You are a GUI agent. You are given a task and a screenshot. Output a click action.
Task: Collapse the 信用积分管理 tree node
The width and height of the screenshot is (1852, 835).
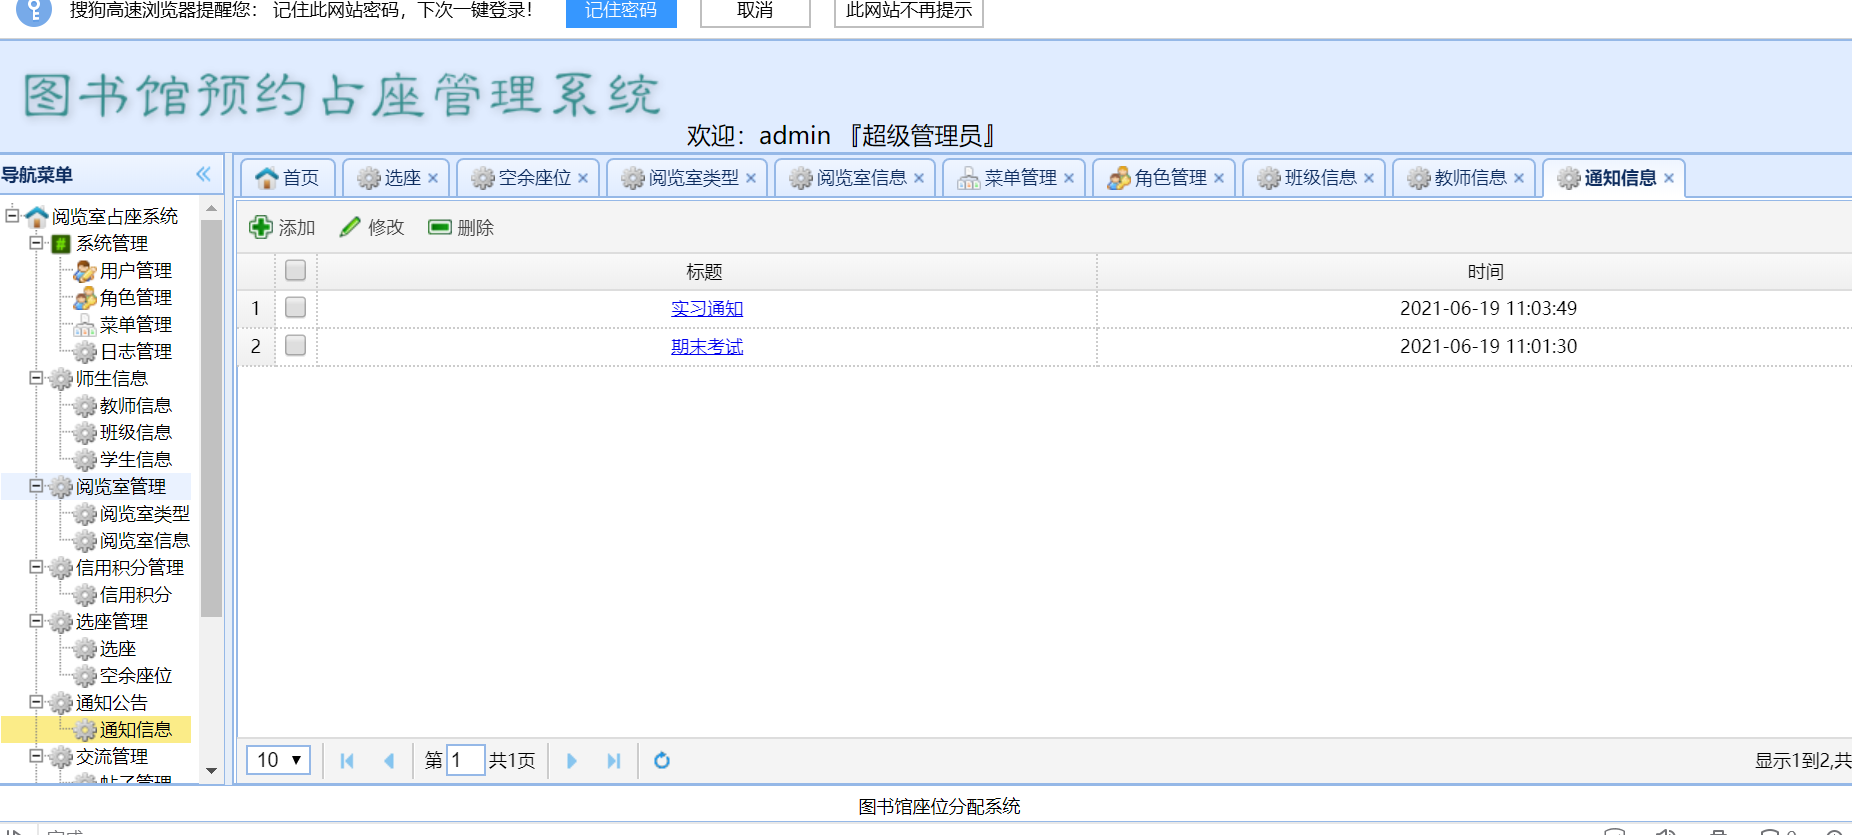36,566
